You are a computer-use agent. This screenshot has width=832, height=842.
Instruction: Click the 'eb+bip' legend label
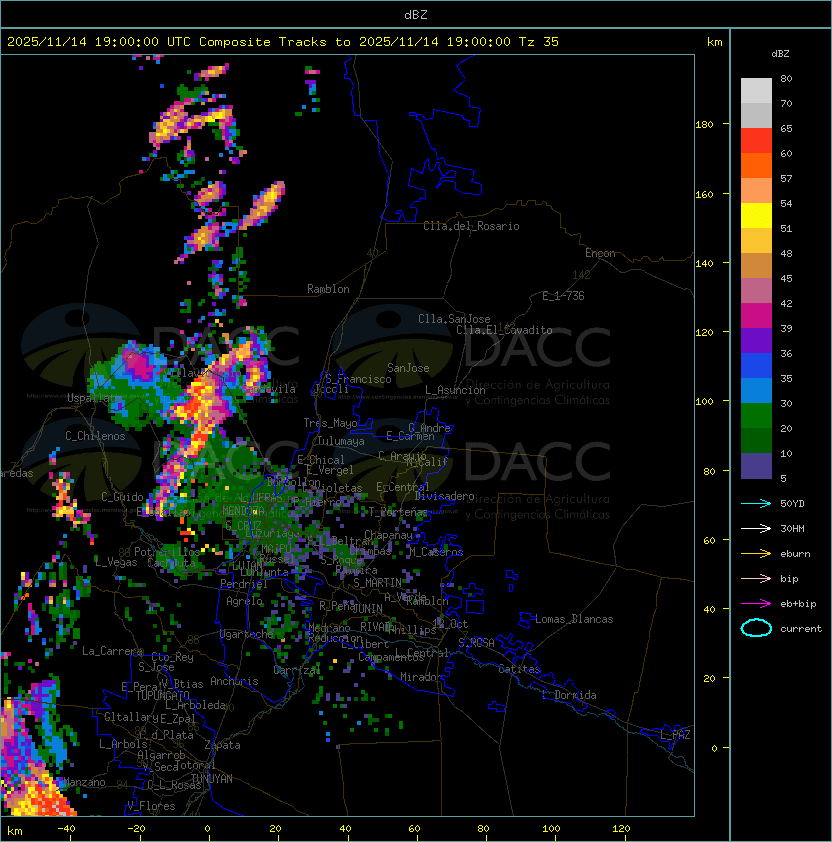(798, 604)
